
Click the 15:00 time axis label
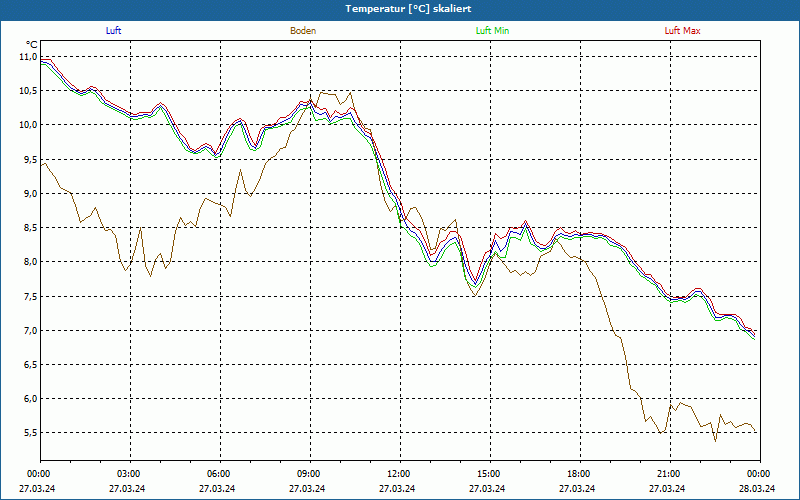pos(490,474)
